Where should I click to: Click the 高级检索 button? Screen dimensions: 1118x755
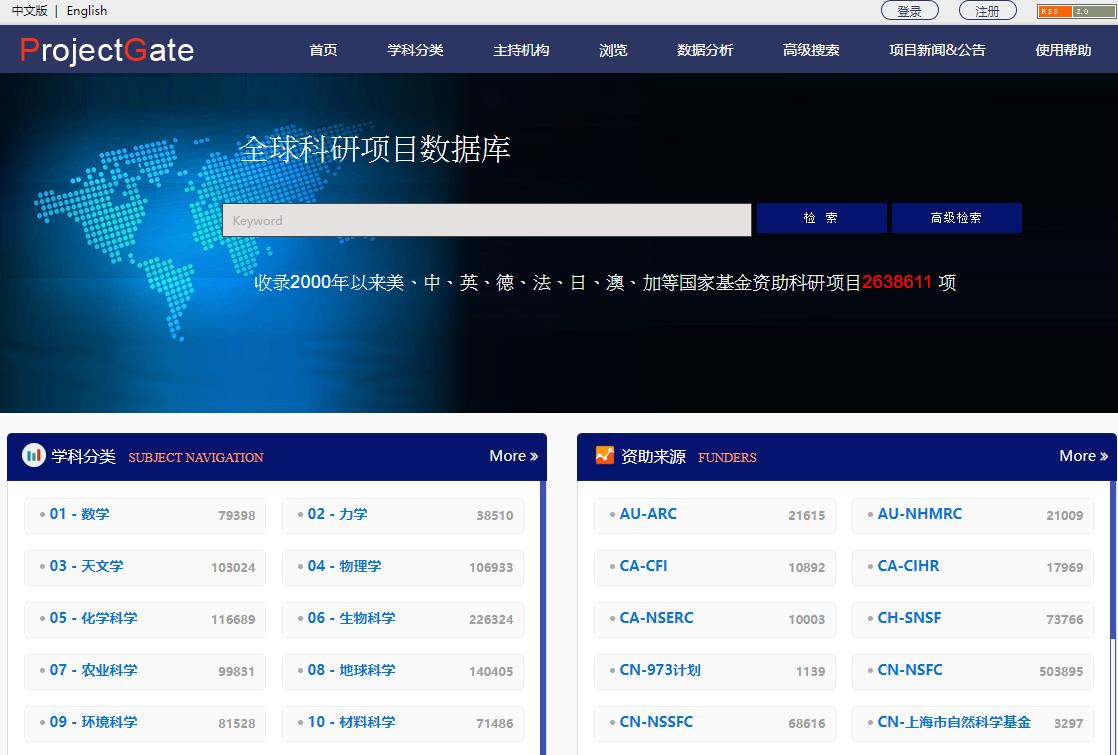pos(956,218)
